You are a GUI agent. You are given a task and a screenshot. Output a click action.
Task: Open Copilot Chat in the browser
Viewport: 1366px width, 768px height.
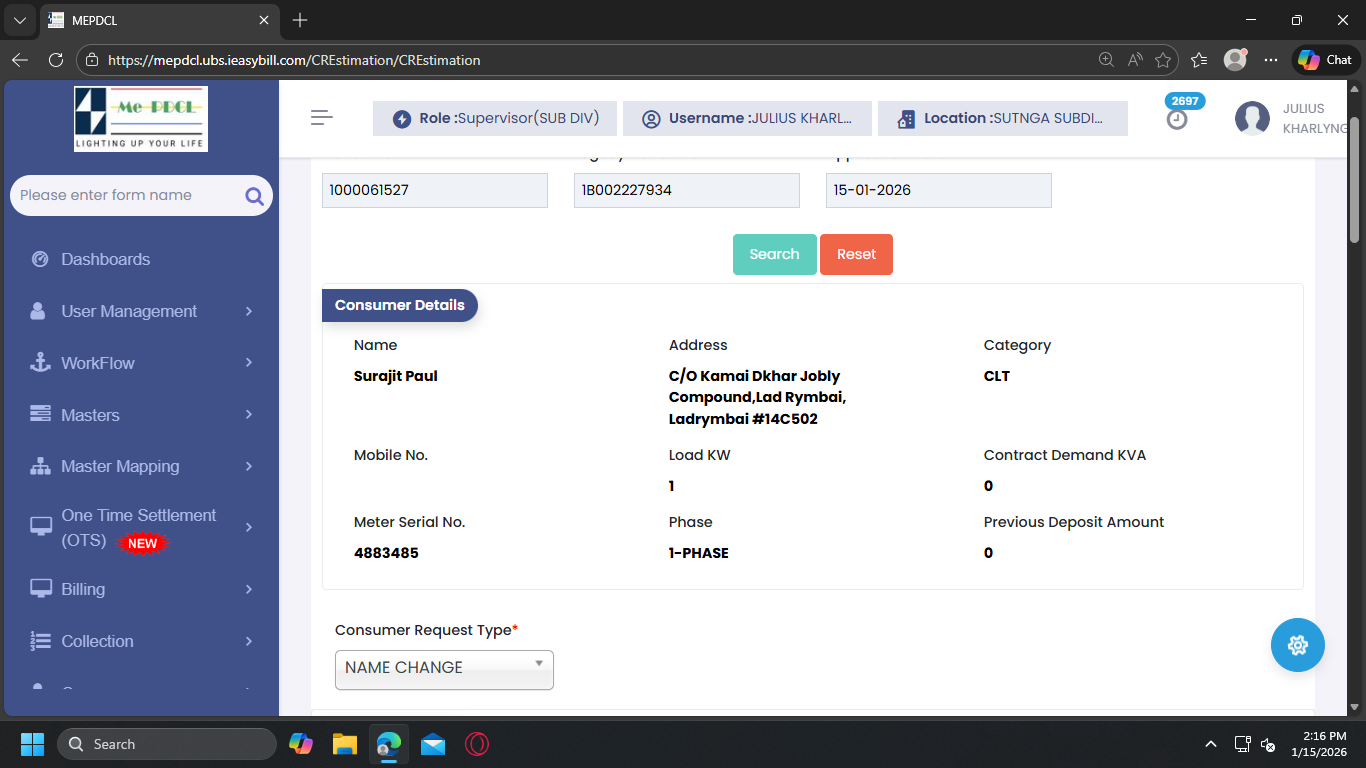pyautogui.click(x=1326, y=60)
